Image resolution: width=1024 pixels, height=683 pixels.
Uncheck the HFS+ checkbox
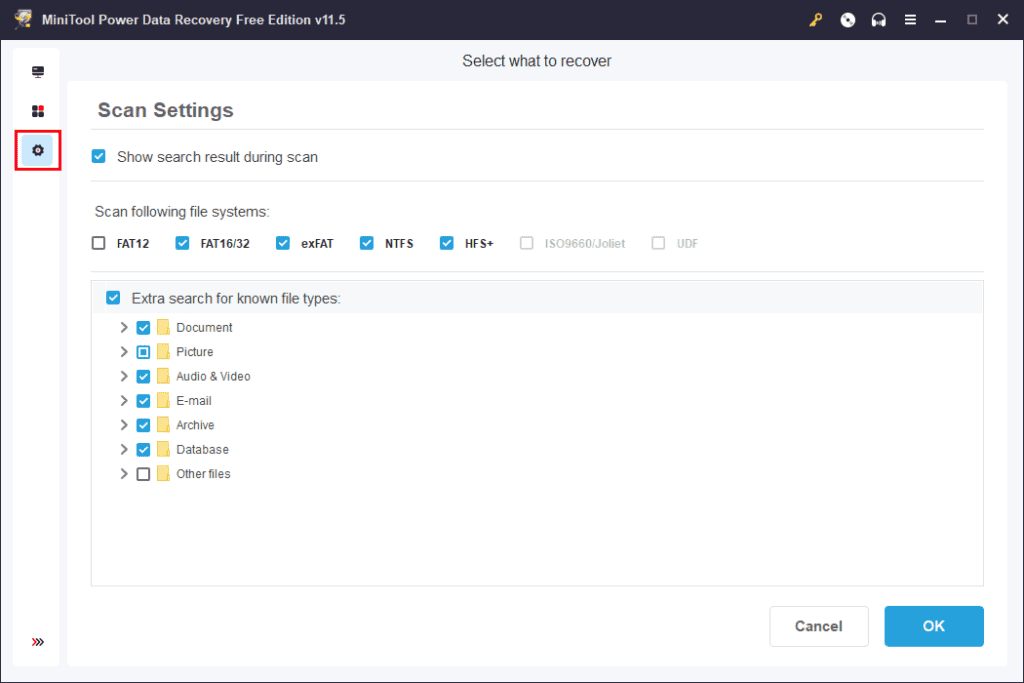coord(447,243)
